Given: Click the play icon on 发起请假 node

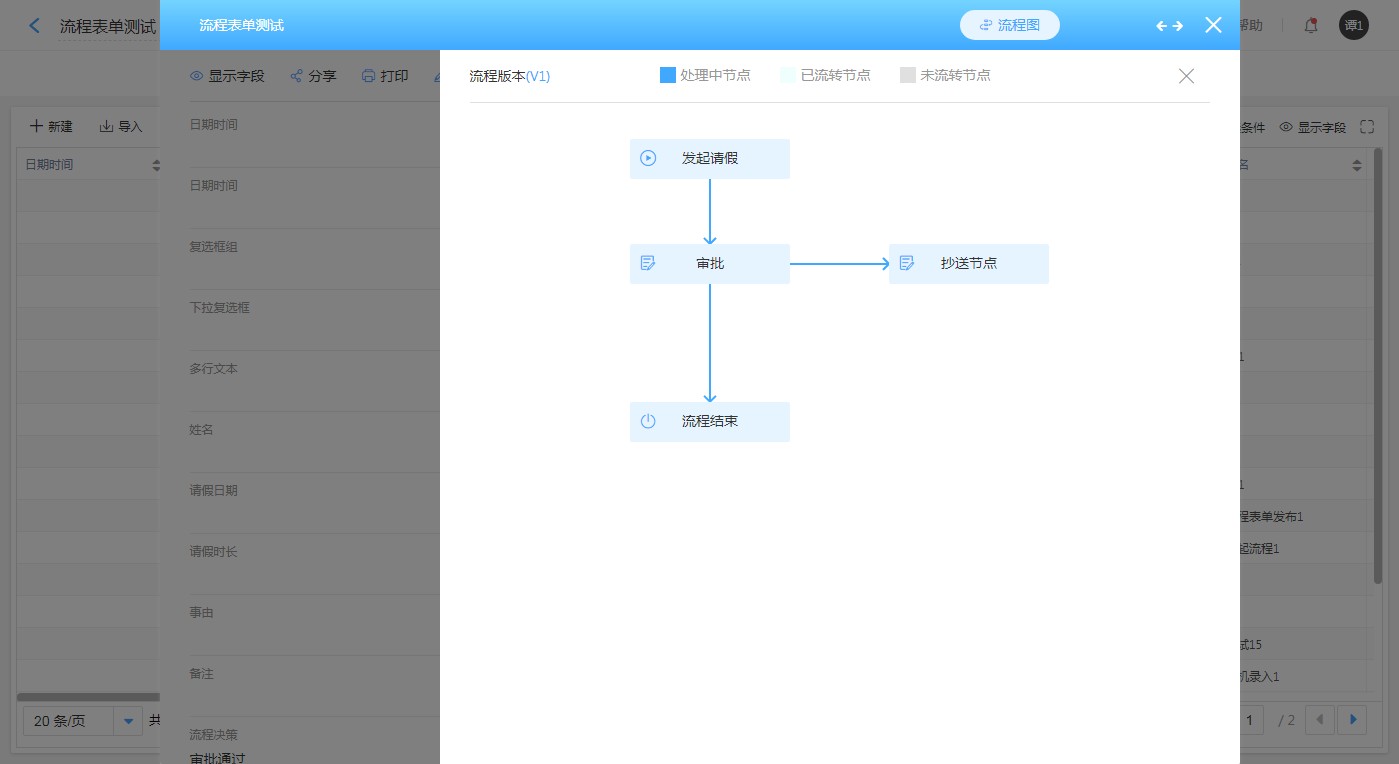Looking at the screenshot, I should [x=648, y=158].
